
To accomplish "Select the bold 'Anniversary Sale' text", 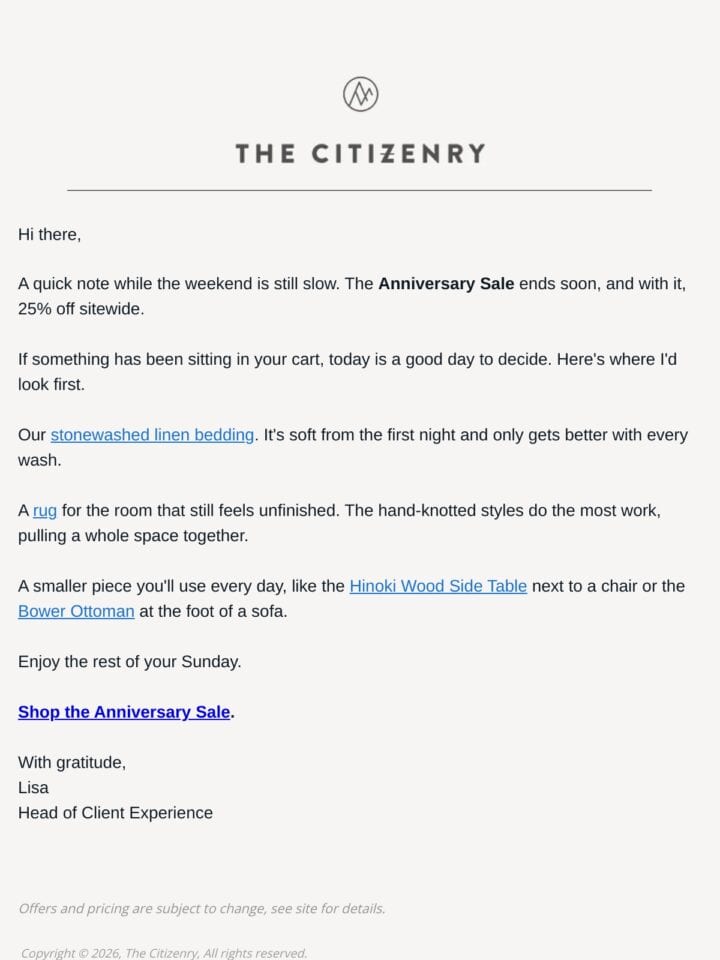I will 446,284.
